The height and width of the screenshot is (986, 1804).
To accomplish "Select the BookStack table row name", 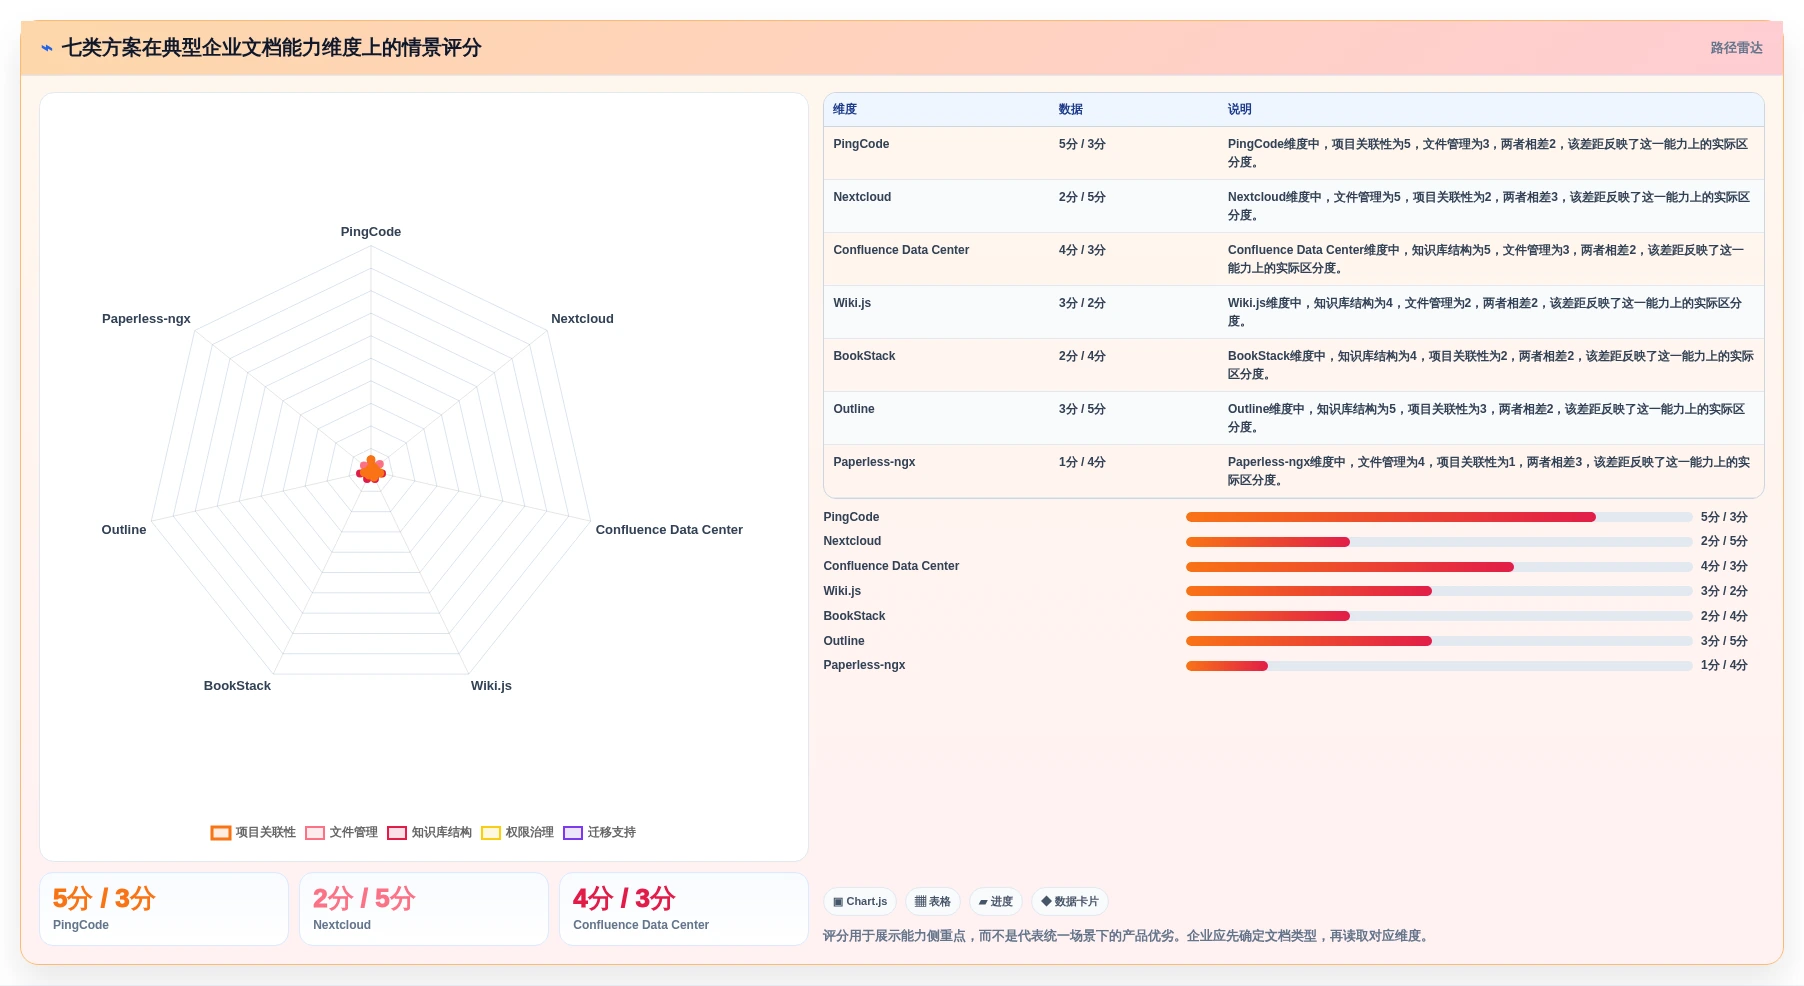I will 864,356.
